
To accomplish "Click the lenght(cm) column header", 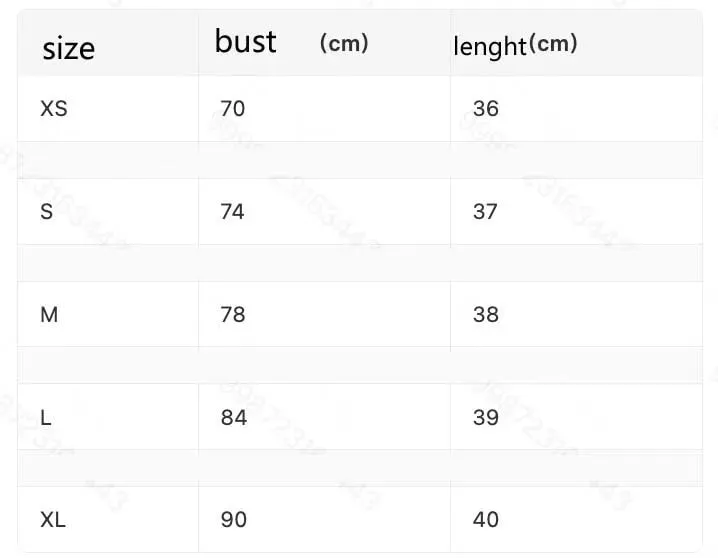I will 515,46.
